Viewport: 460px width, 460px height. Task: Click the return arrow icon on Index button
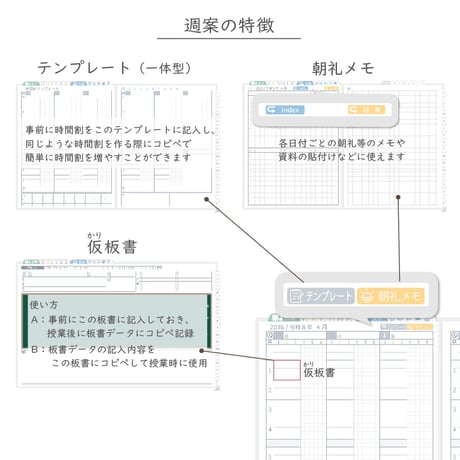272,110
